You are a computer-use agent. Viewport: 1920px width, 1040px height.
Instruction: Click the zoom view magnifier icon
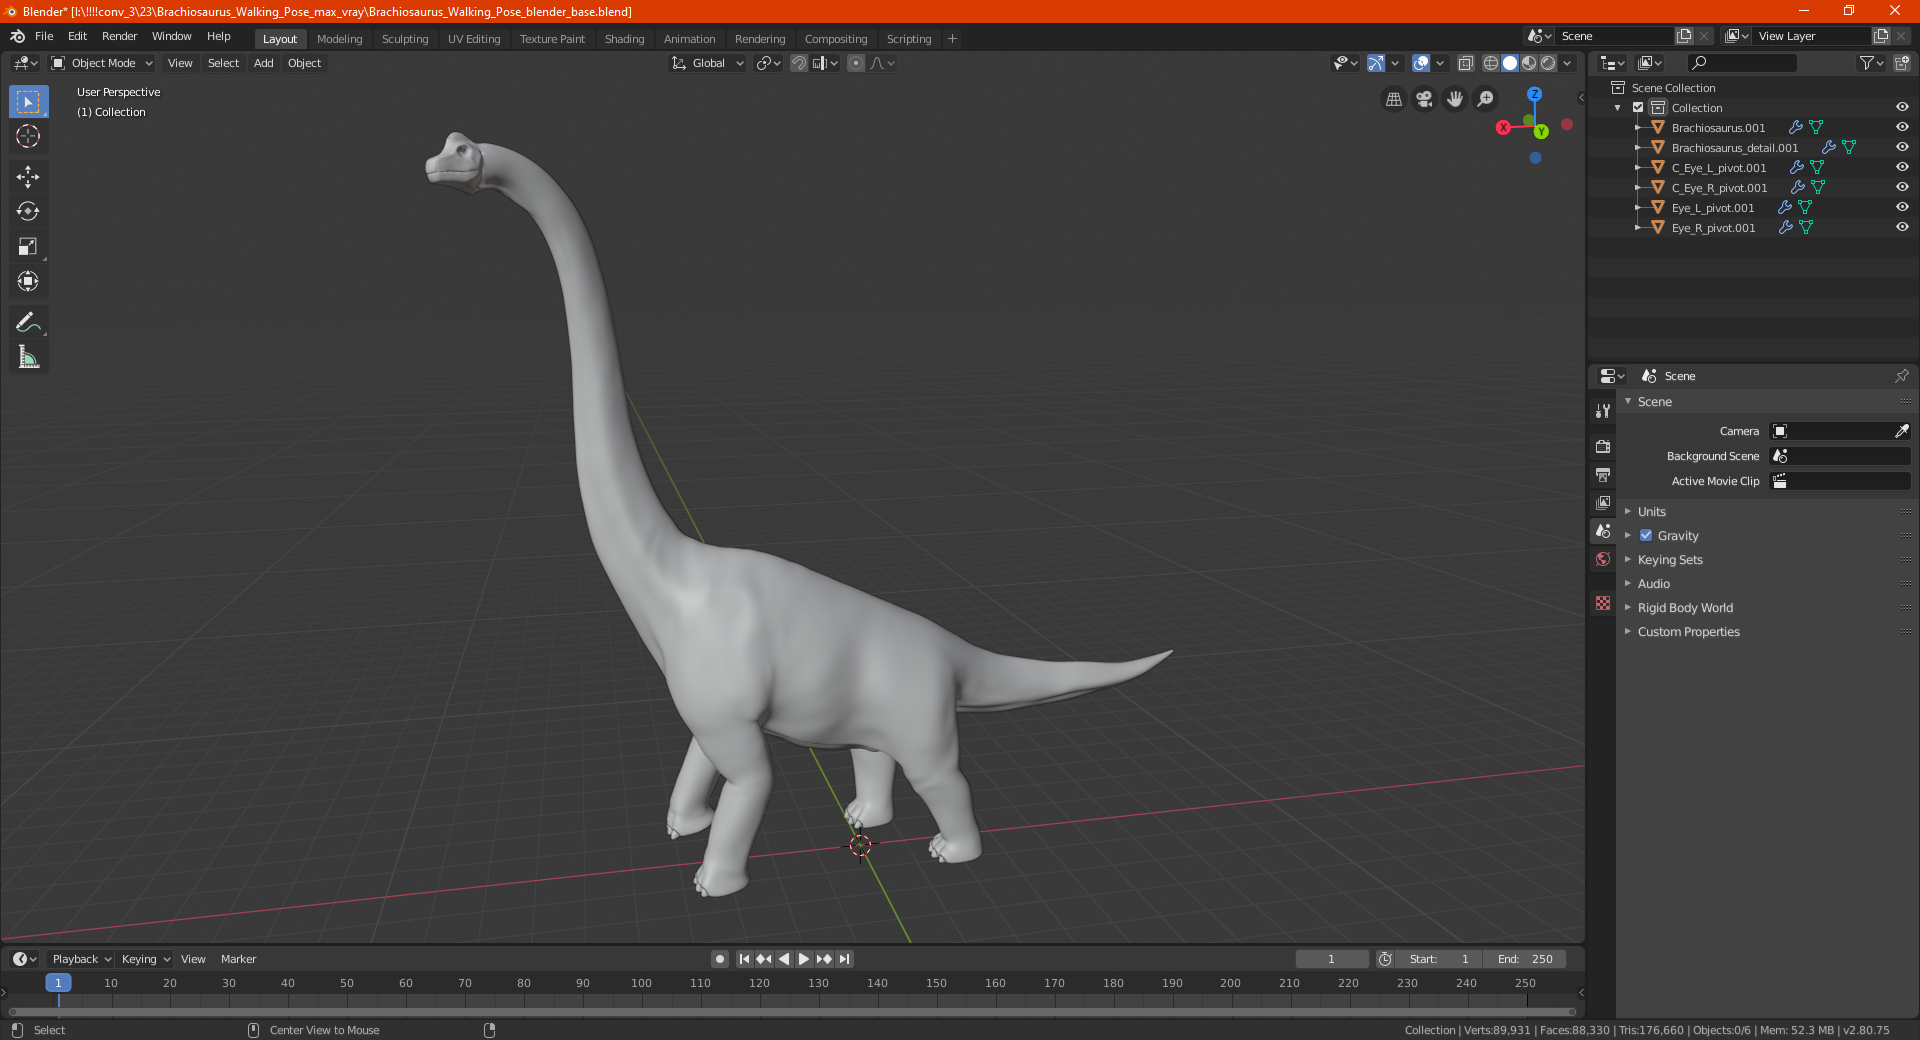[x=1486, y=99]
